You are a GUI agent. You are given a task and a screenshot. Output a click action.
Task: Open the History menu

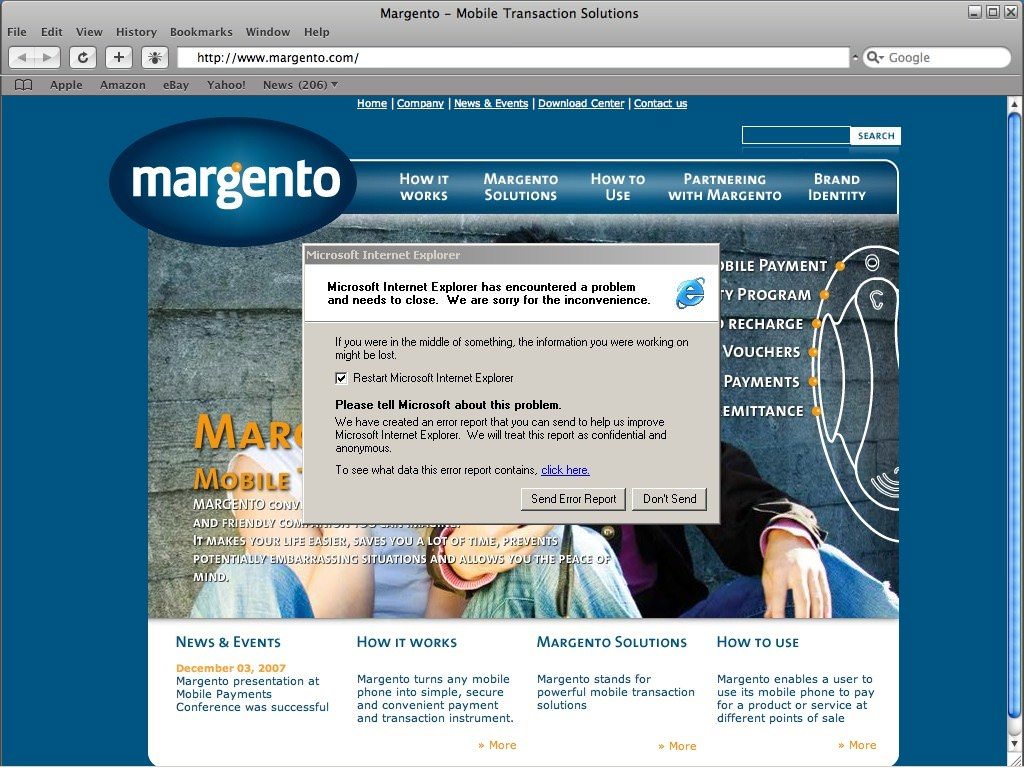(136, 32)
